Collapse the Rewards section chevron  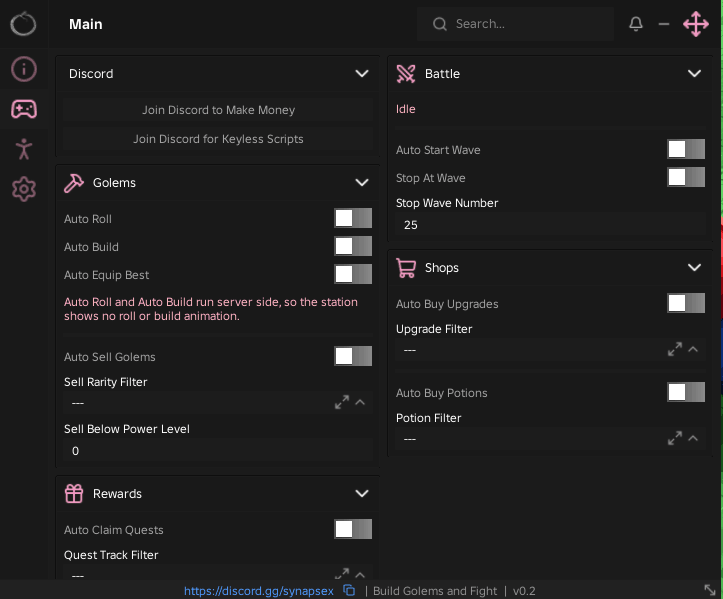click(362, 493)
